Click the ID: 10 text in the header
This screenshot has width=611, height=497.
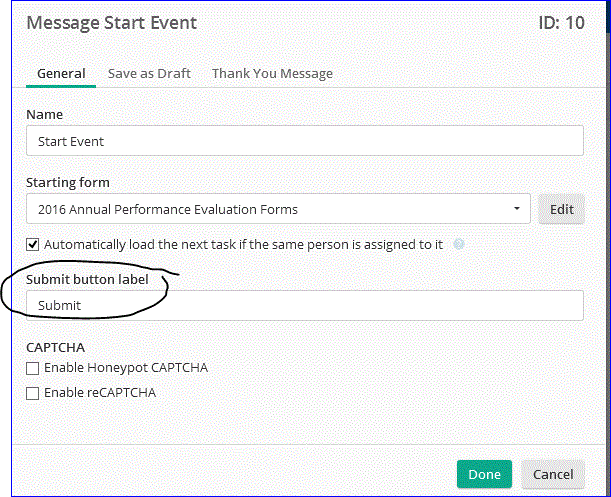[560, 23]
